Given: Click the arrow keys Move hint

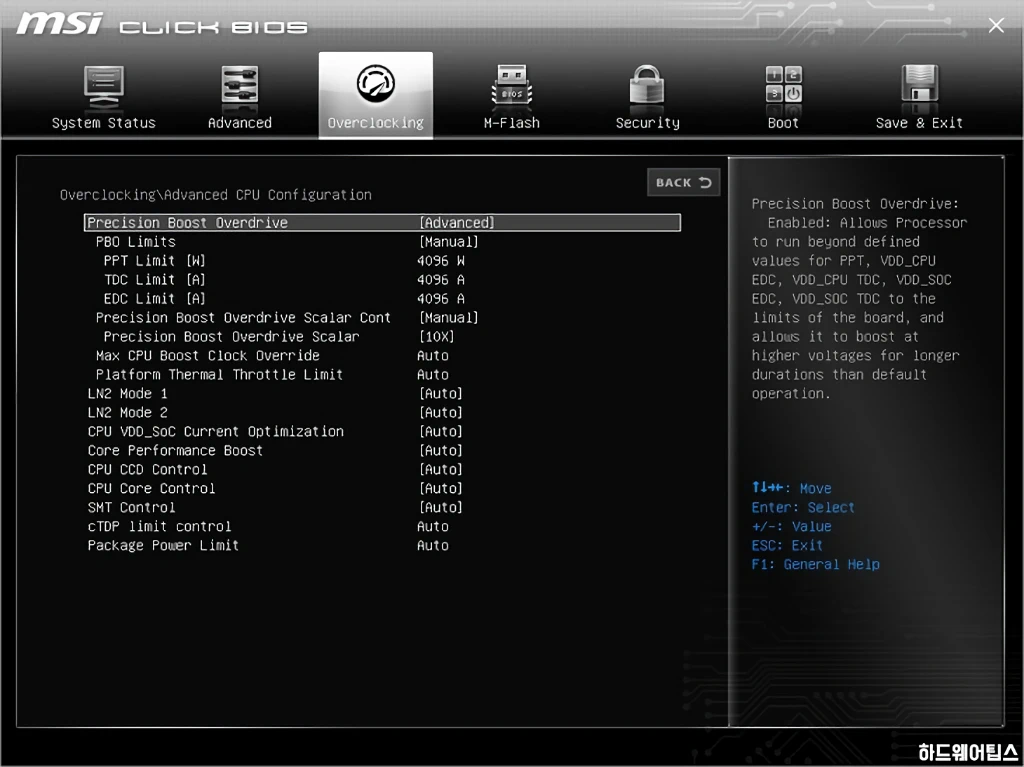Looking at the screenshot, I should click(792, 488).
